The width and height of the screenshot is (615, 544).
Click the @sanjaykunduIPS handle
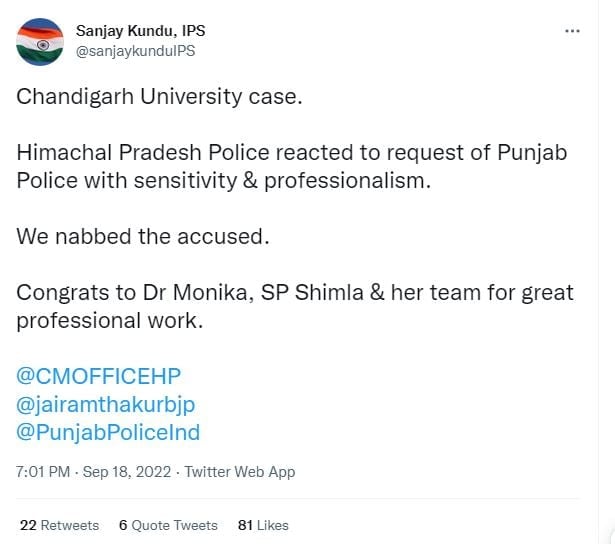coord(135,51)
